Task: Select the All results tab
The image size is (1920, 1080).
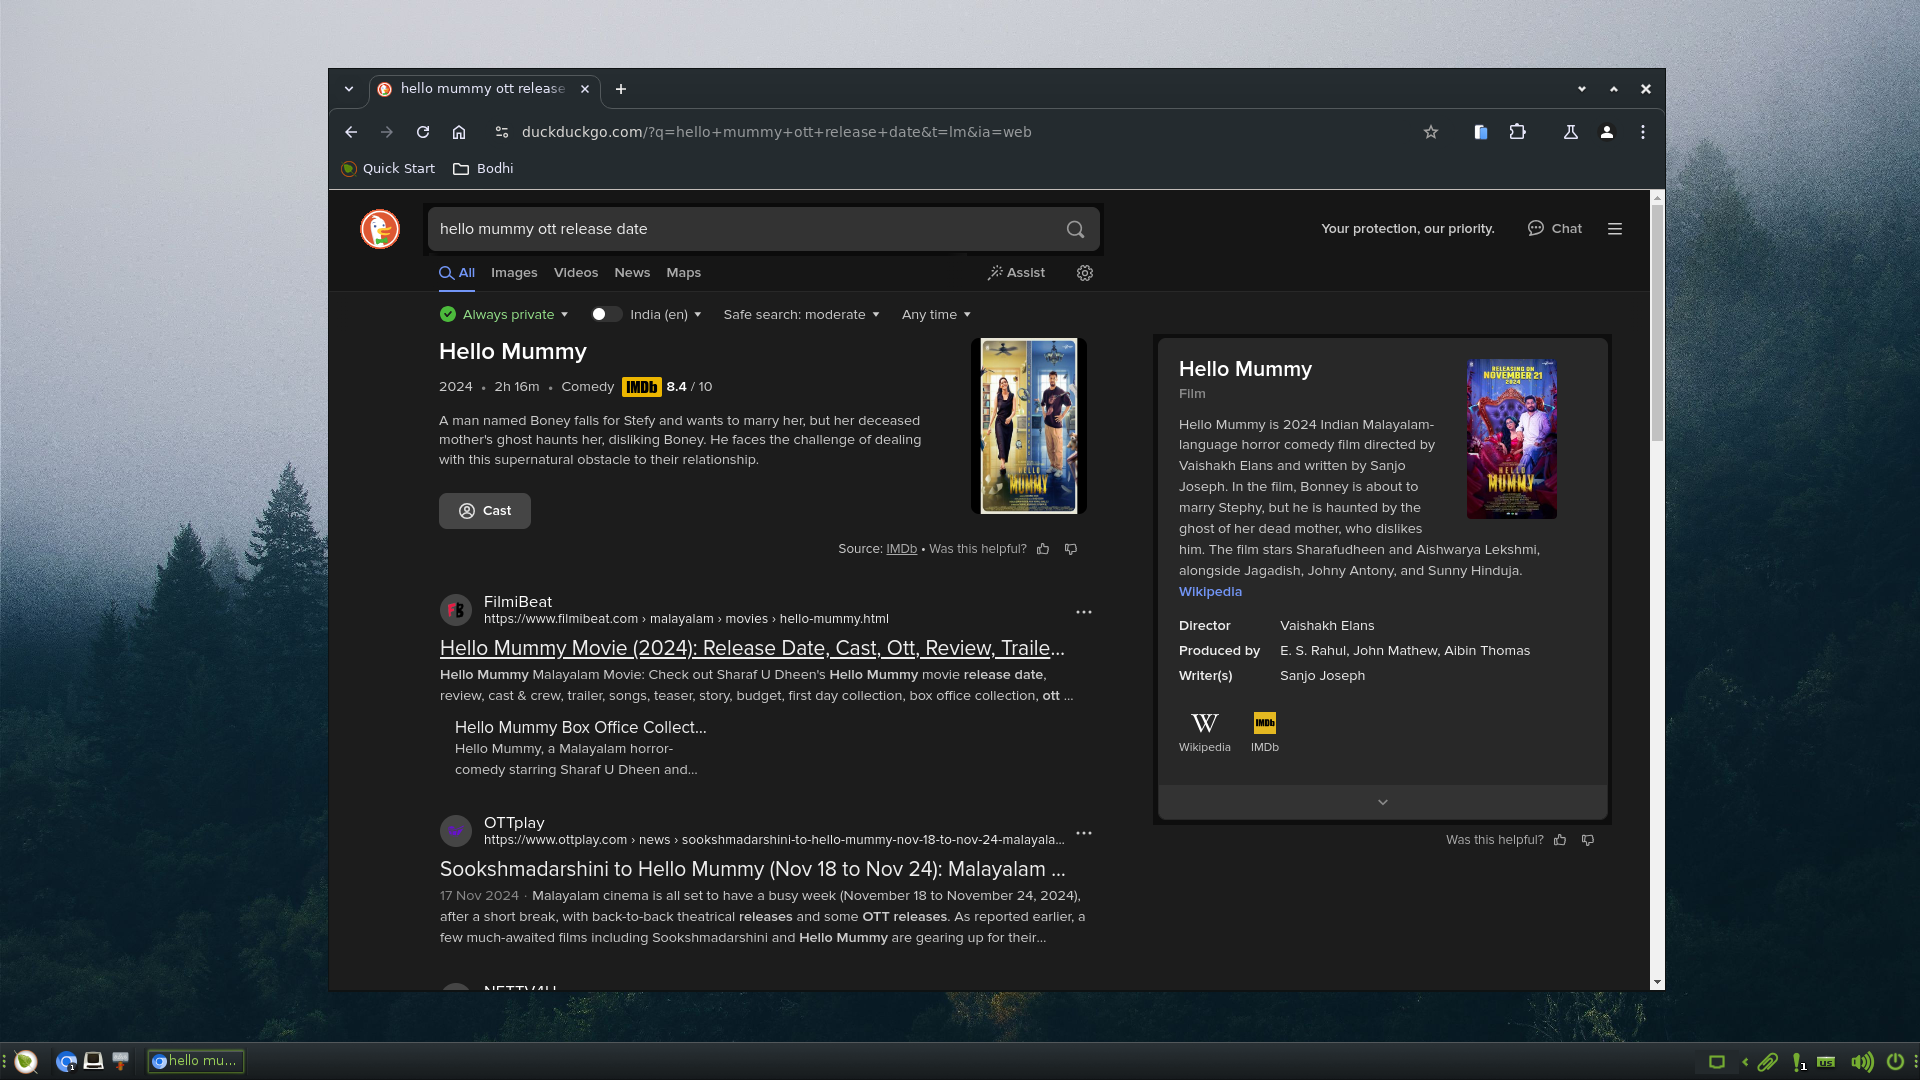Action: point(457,273)
